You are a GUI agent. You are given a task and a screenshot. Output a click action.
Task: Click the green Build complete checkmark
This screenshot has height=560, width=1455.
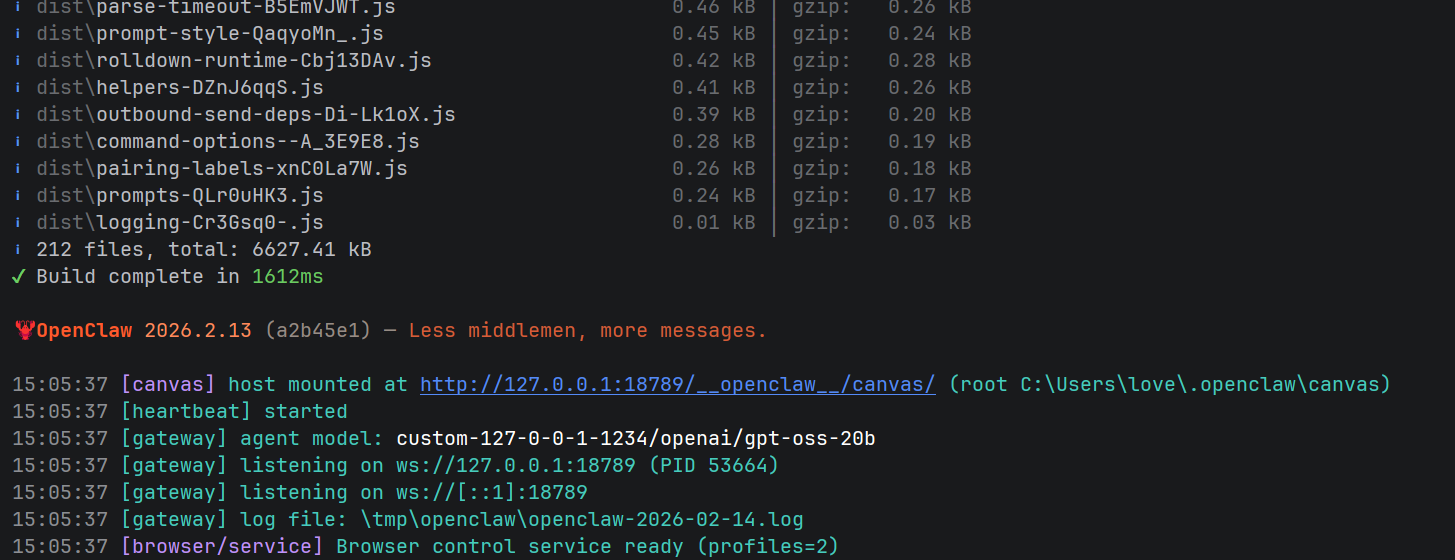pyautogui.click(x=18, y=276)
